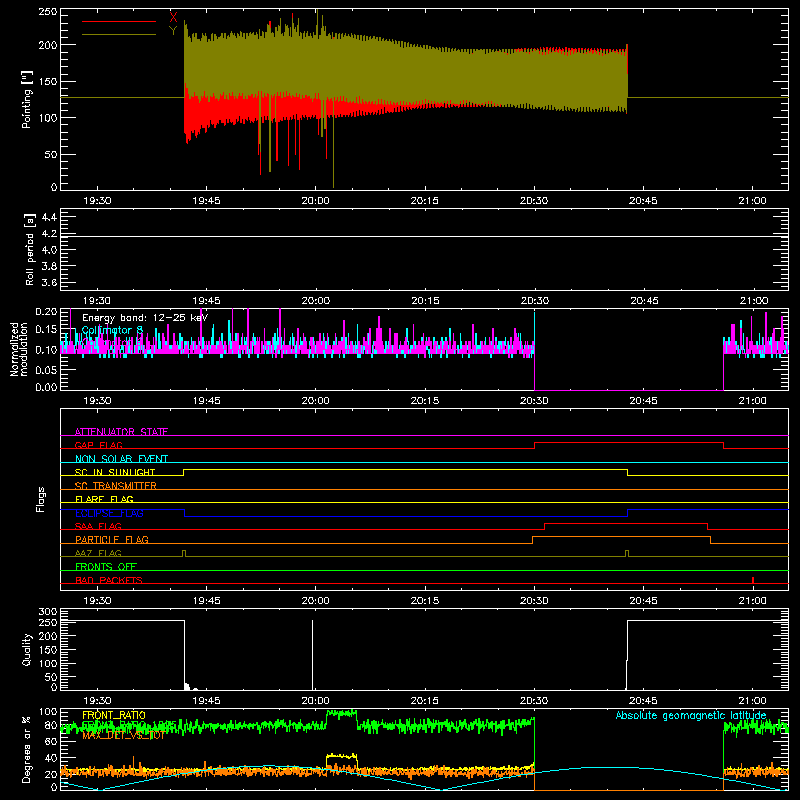Click the 20:15 time label under Roll period plot
This screenshot has height=800, width=800.
coord(424,301)
